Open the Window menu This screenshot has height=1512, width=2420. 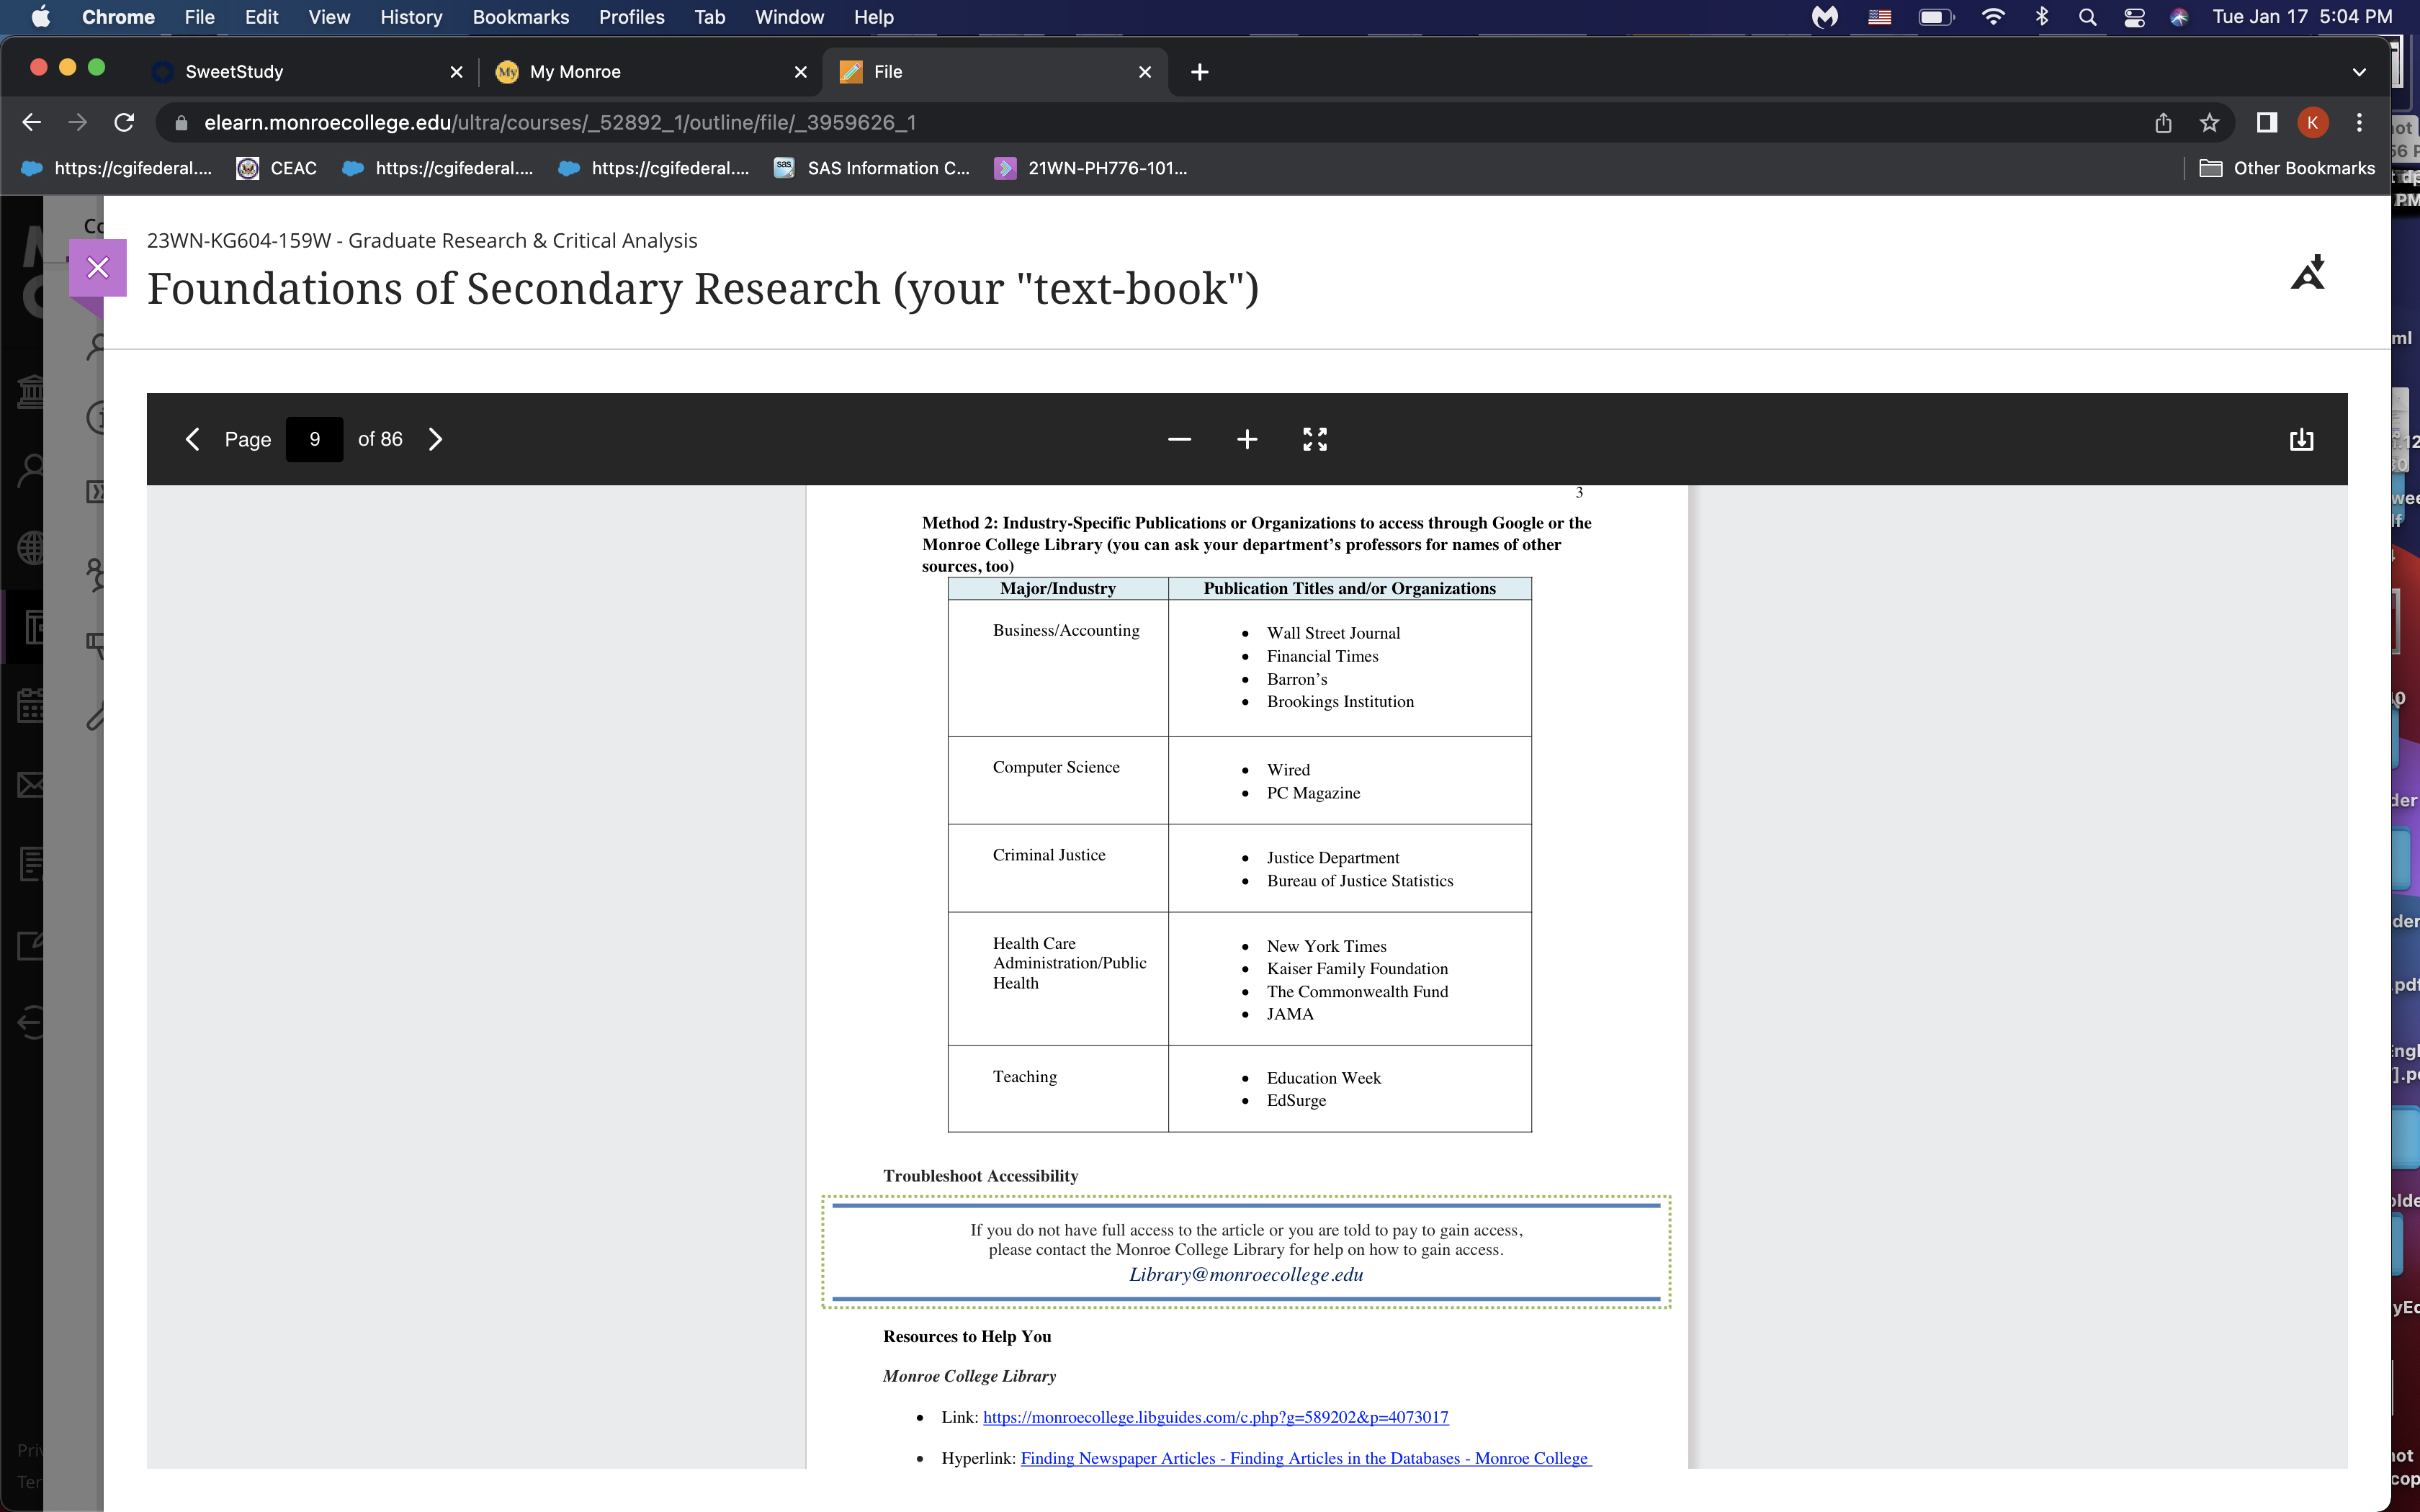[789, 17]
